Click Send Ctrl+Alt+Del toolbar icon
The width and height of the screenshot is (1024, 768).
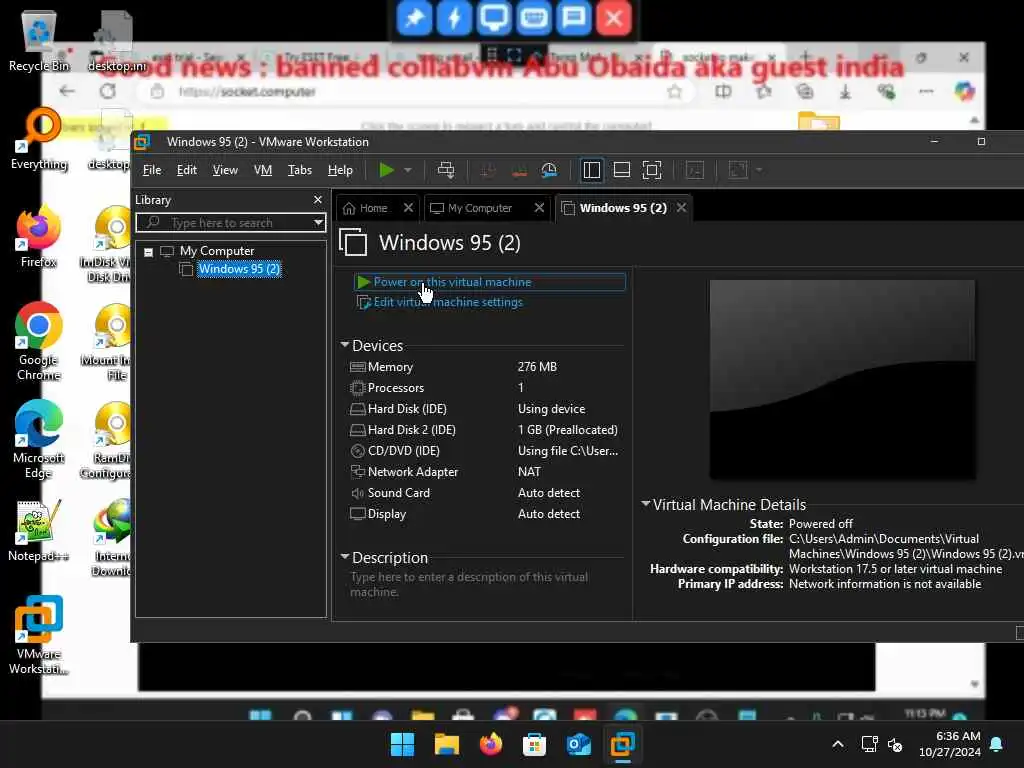tap(446, 170)
